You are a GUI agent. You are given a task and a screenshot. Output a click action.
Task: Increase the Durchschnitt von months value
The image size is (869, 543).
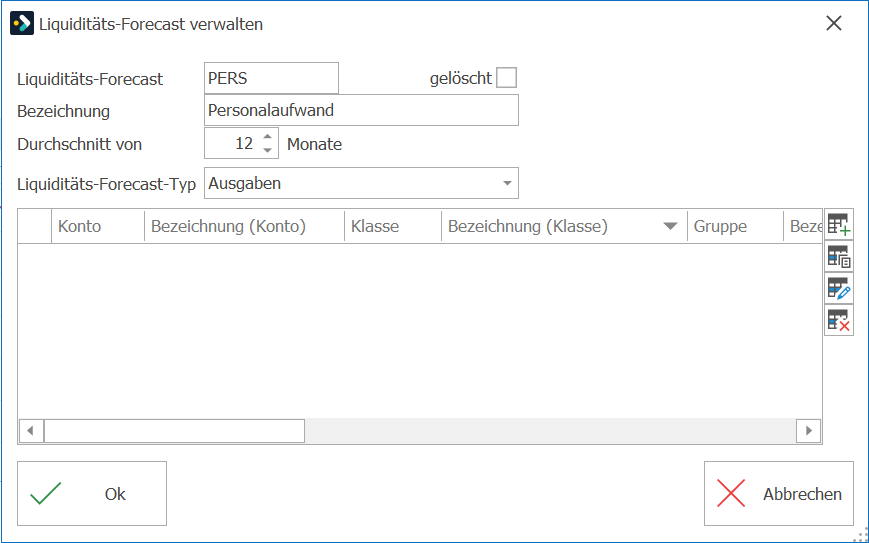click(268, 136)
